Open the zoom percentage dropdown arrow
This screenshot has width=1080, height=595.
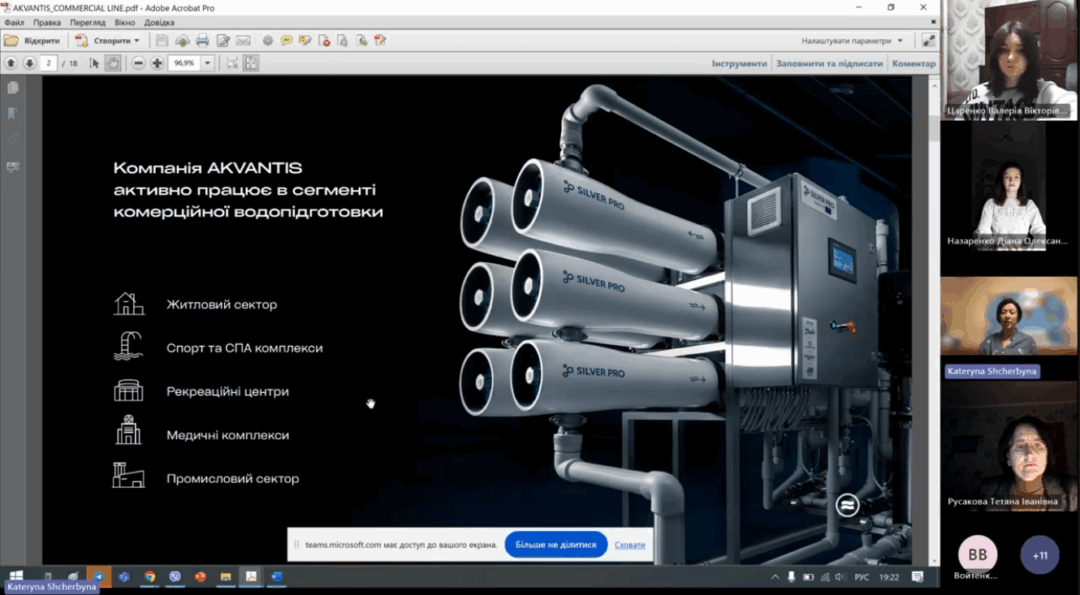[208, 63]
